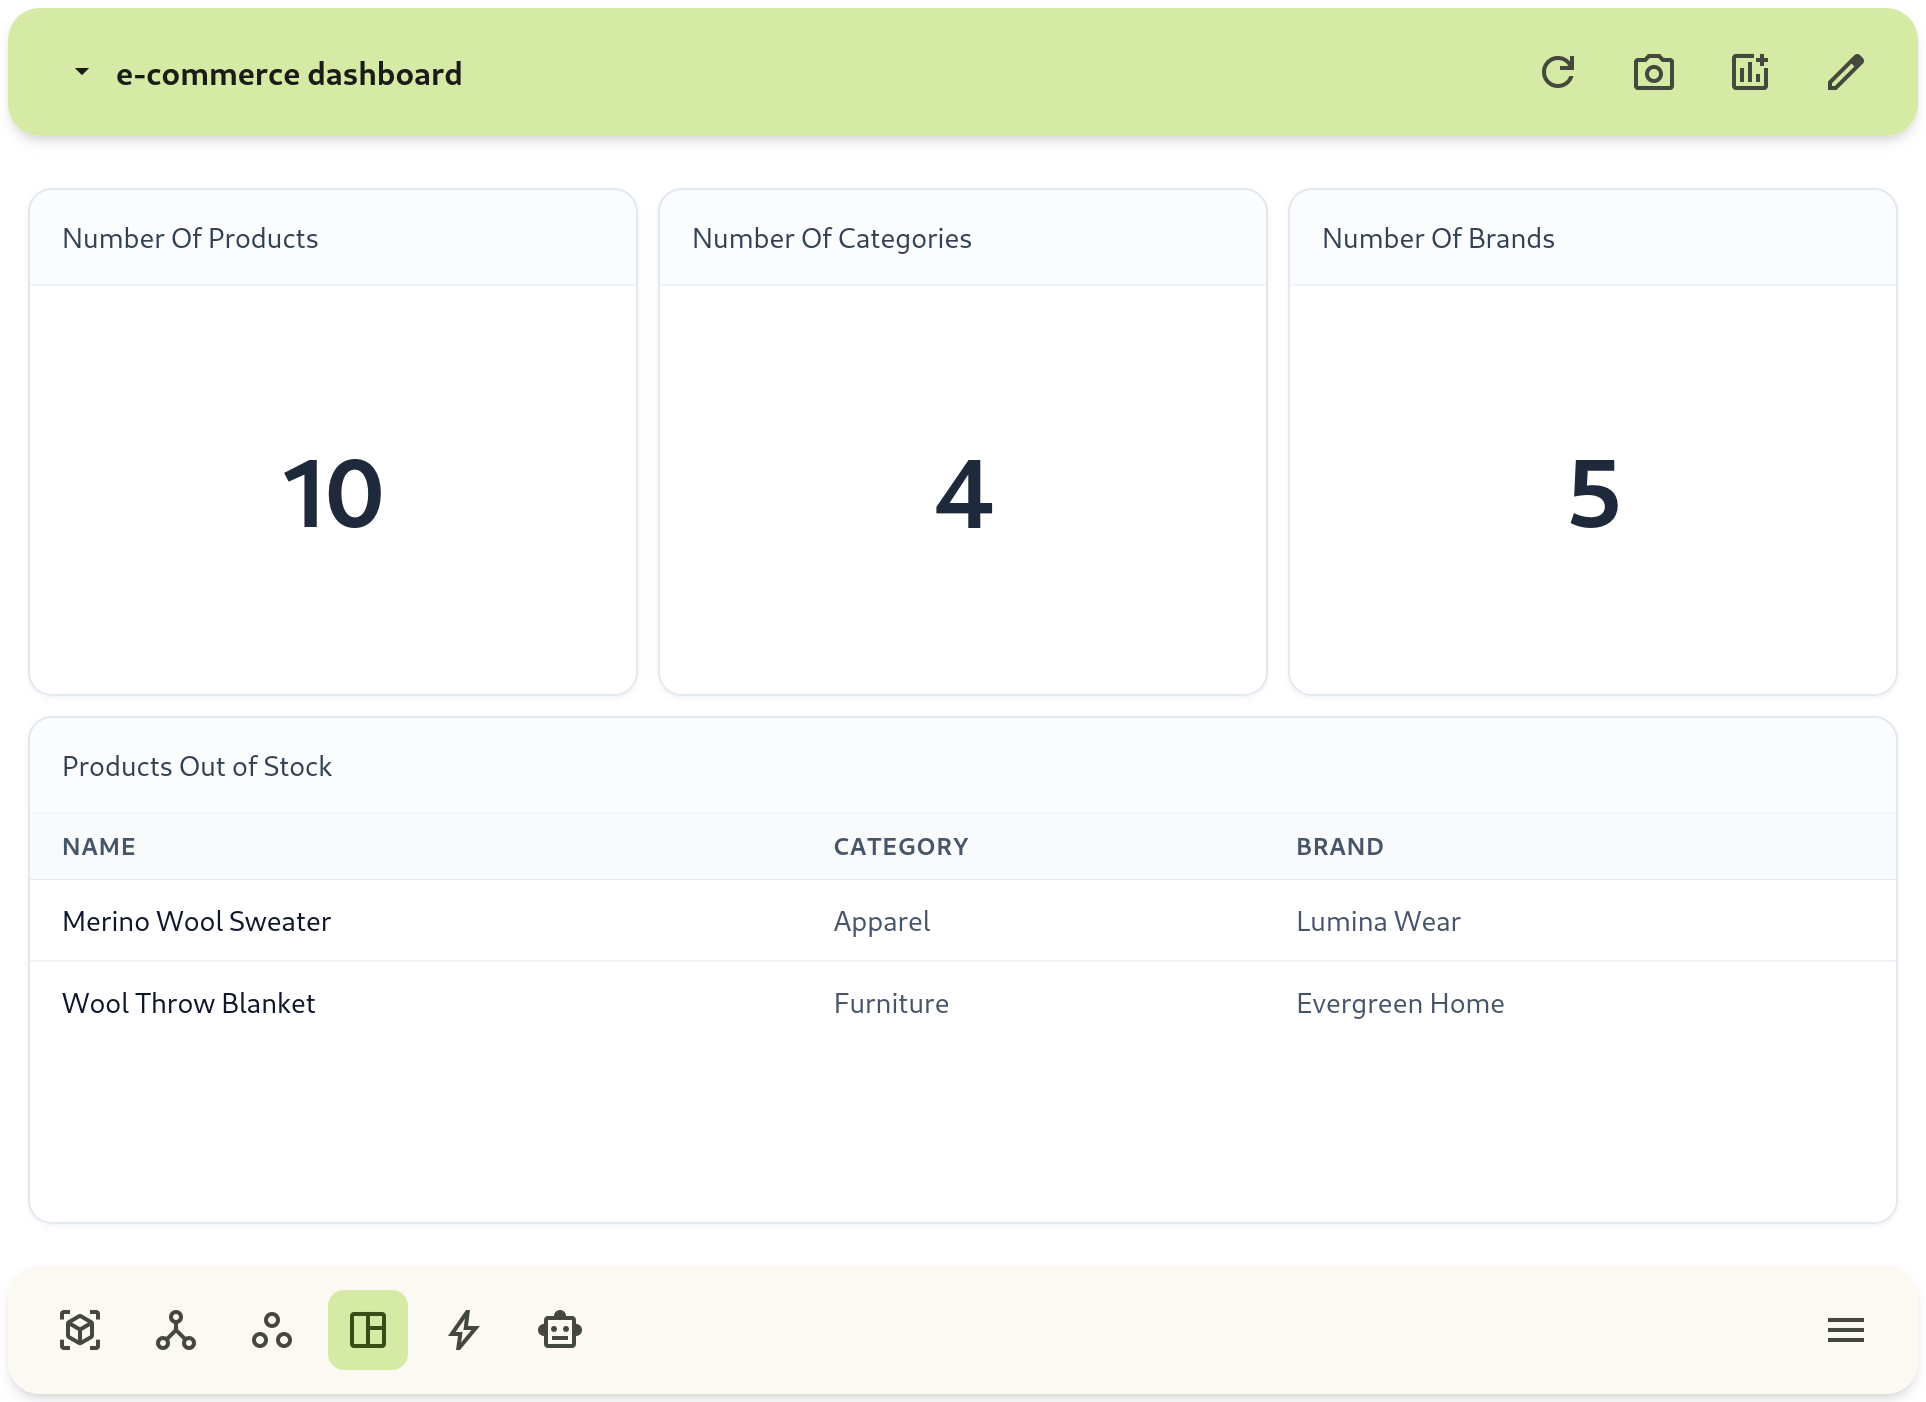
Task: Select the Merino Wool Sweater row
Action: pos(197,921)
